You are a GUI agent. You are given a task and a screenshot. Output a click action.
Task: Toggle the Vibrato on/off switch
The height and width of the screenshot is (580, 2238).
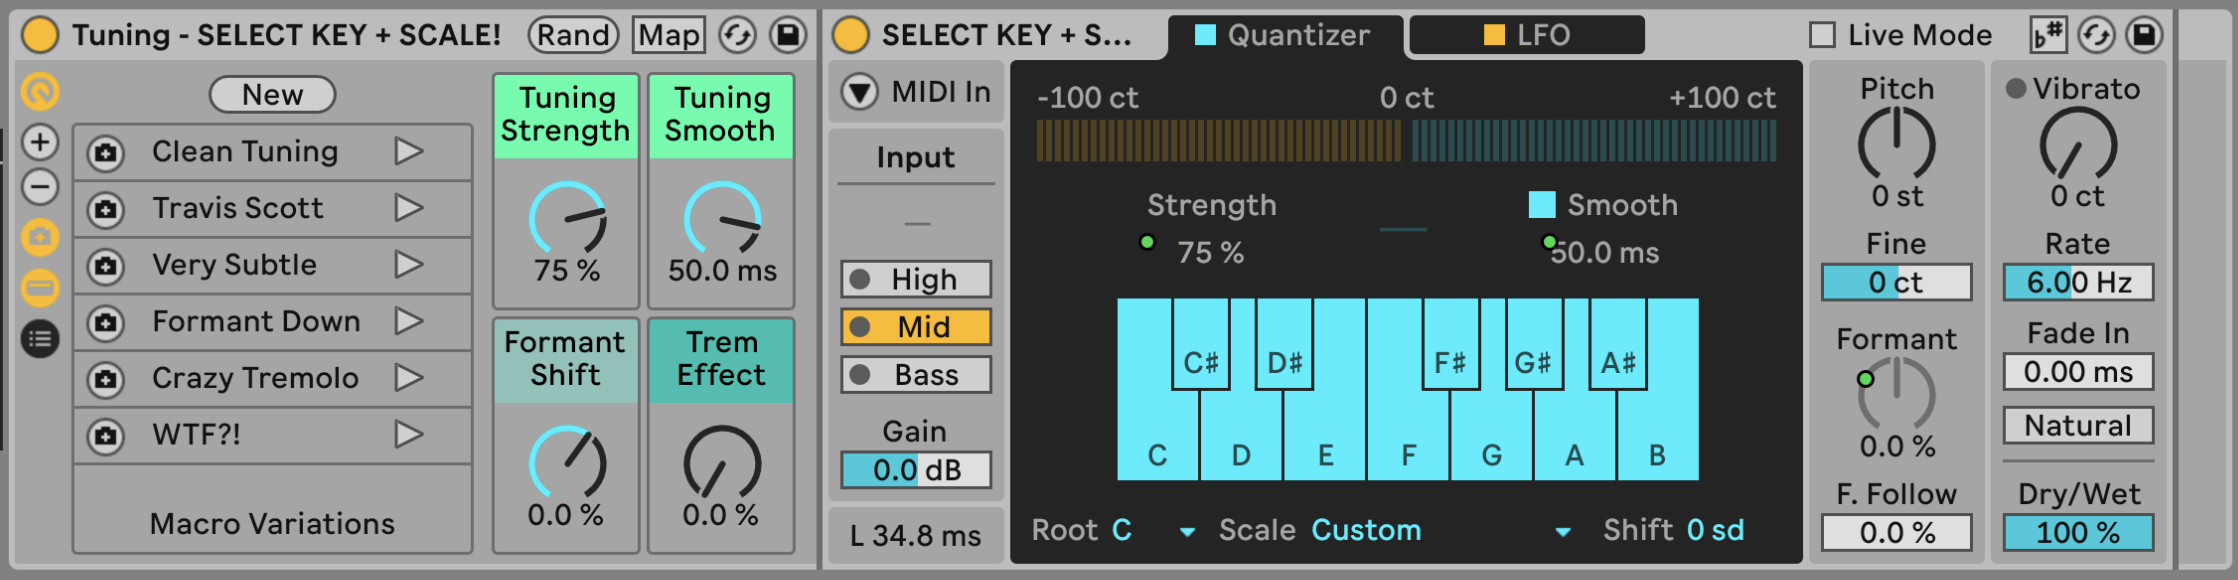point(2016,89)
